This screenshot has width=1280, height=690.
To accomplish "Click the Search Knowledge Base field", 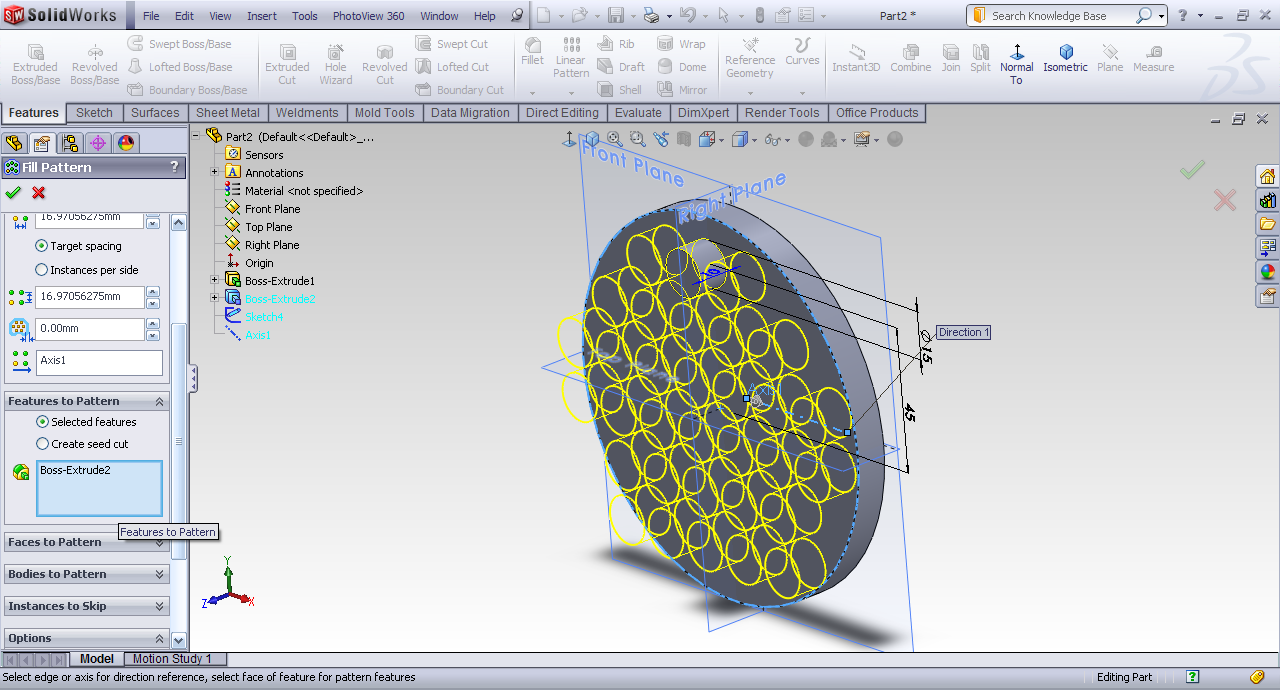I will coord(1061,16).
